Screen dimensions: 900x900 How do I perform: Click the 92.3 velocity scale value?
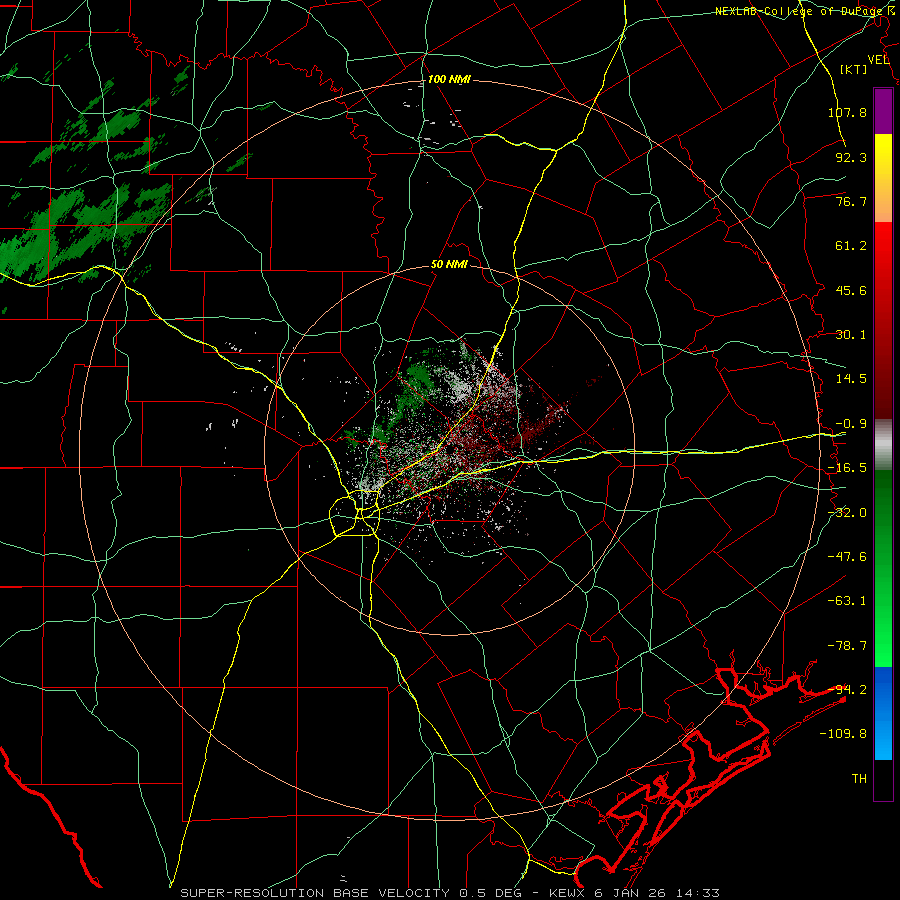851,157
